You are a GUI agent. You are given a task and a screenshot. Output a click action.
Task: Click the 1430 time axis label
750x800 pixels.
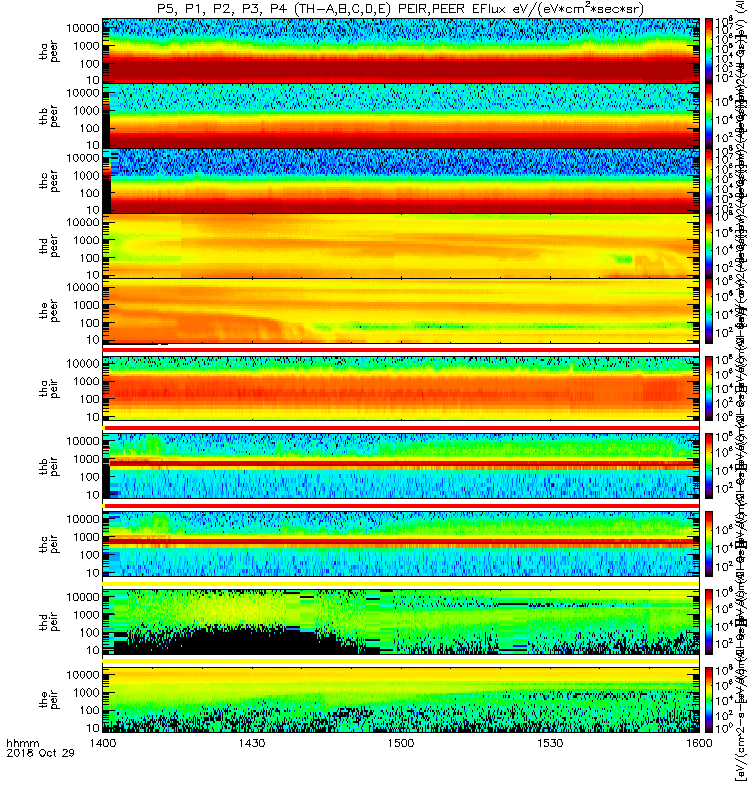pos(252,743)
